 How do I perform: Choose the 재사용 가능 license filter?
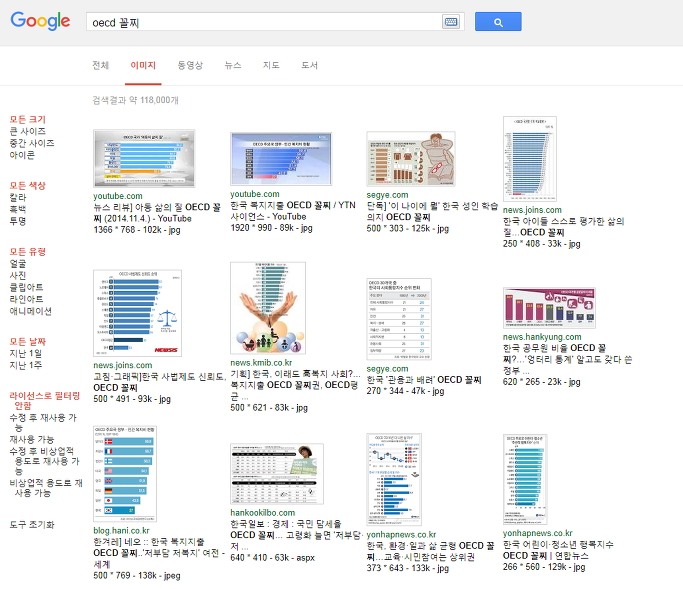click(32, 439)
